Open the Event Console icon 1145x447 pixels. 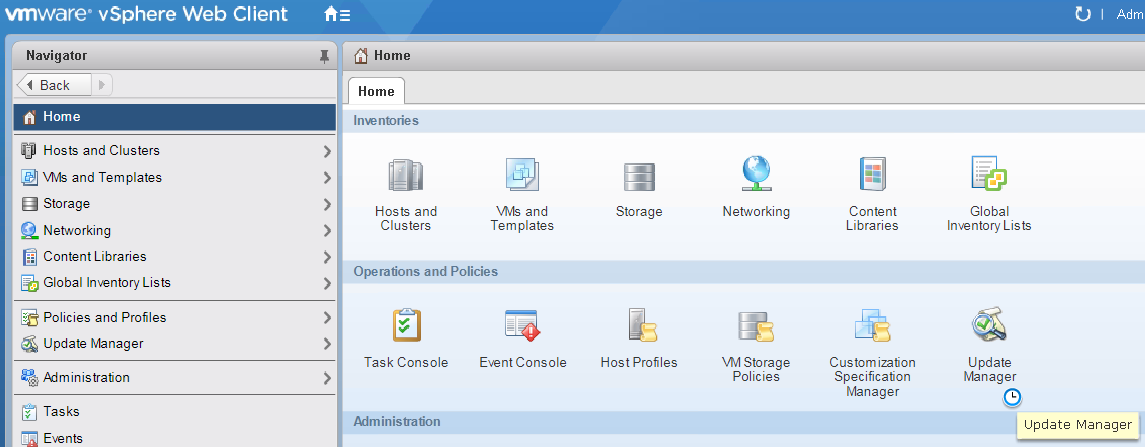[522, 325]
